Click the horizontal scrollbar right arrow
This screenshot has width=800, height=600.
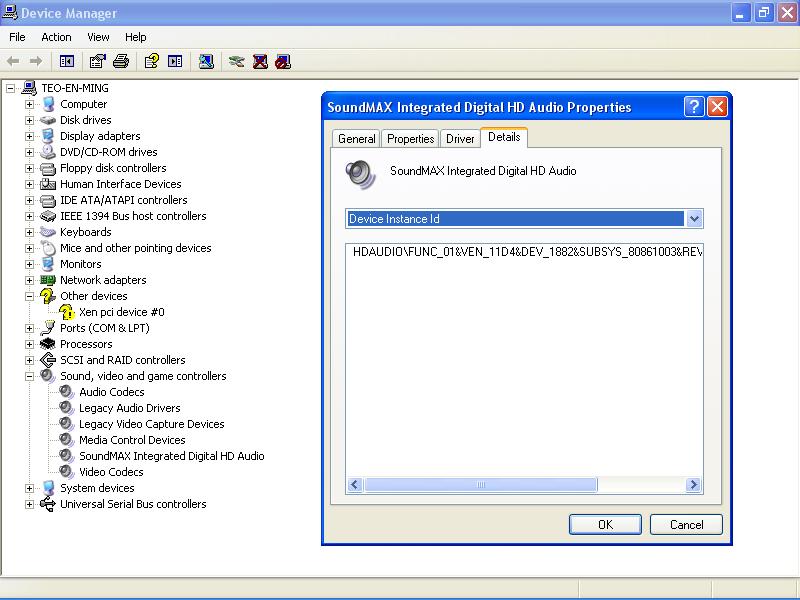(x=694, y=485)
